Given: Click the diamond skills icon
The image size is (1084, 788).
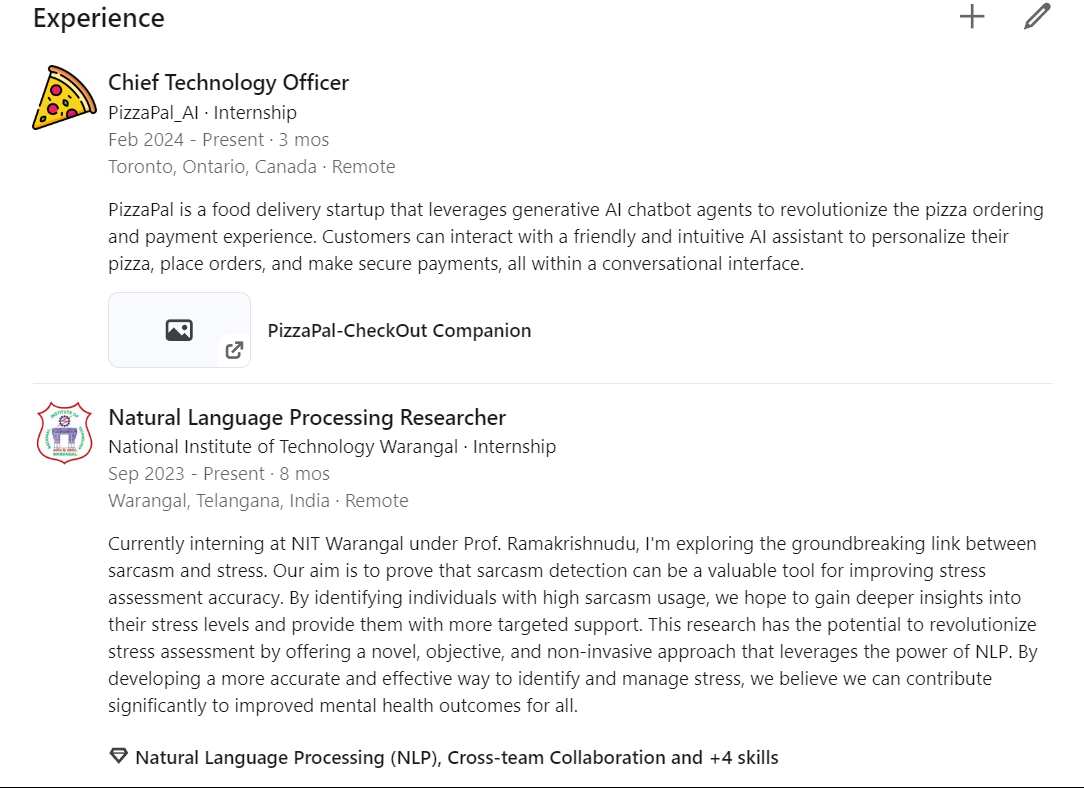Looking at the screenshot, I should [118, 757].
